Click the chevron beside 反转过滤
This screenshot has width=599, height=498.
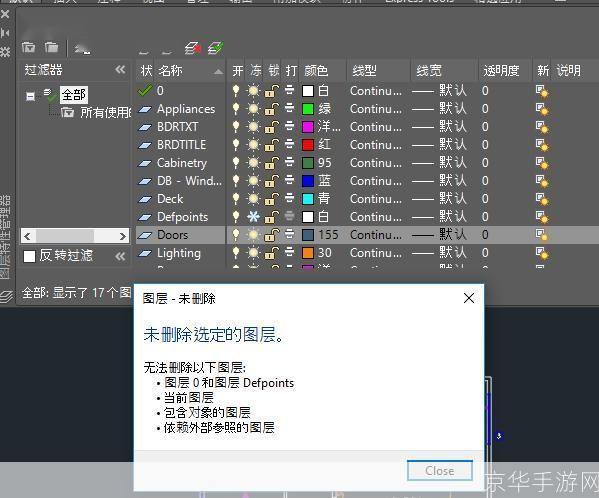tap(120, 256)
